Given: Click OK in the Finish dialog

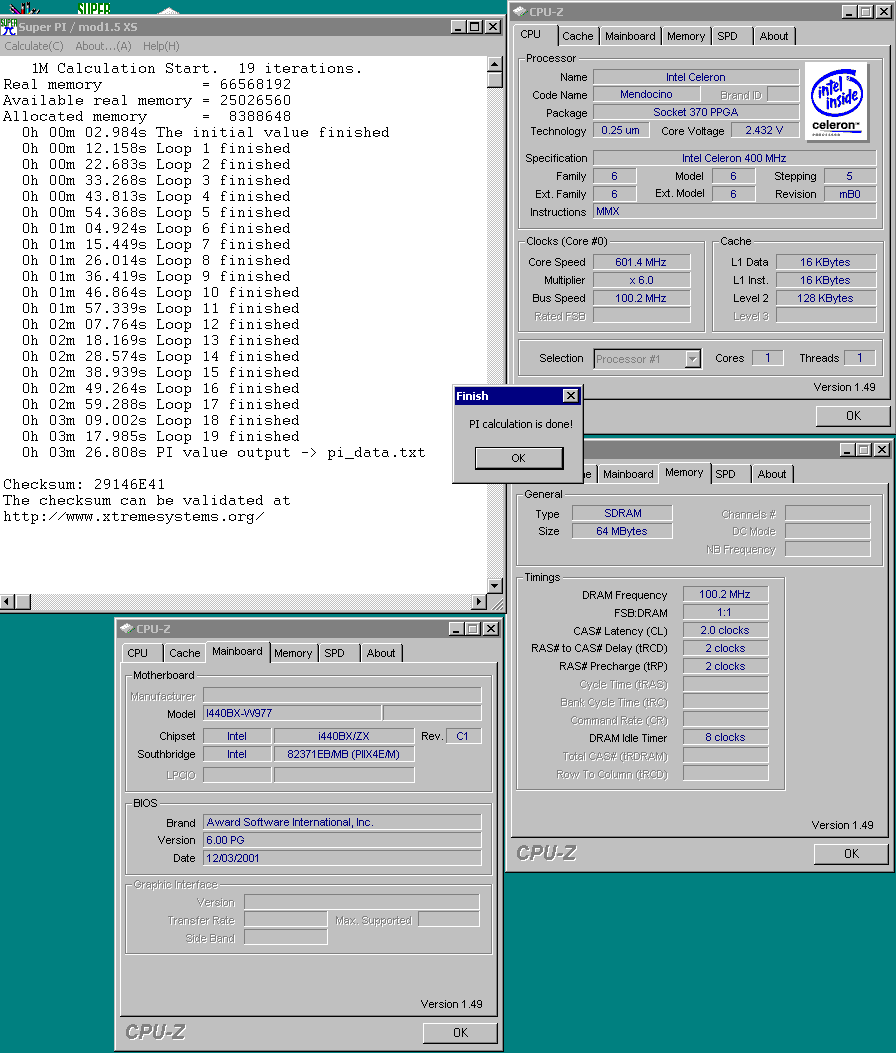Looking at the screenshot, I should coord(519,458).
